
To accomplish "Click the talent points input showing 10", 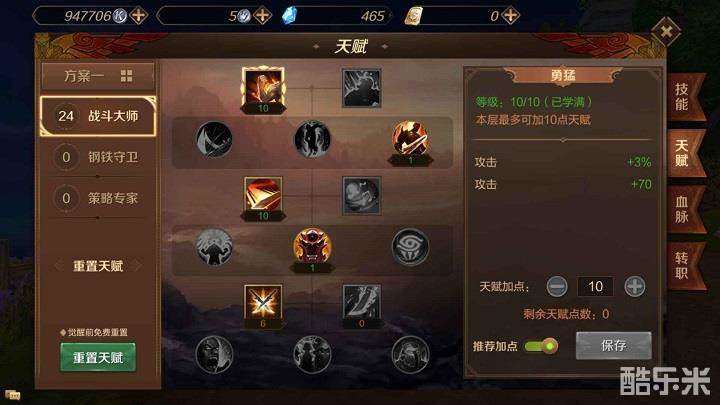I will pyautogui.click(x=596, y=287).
